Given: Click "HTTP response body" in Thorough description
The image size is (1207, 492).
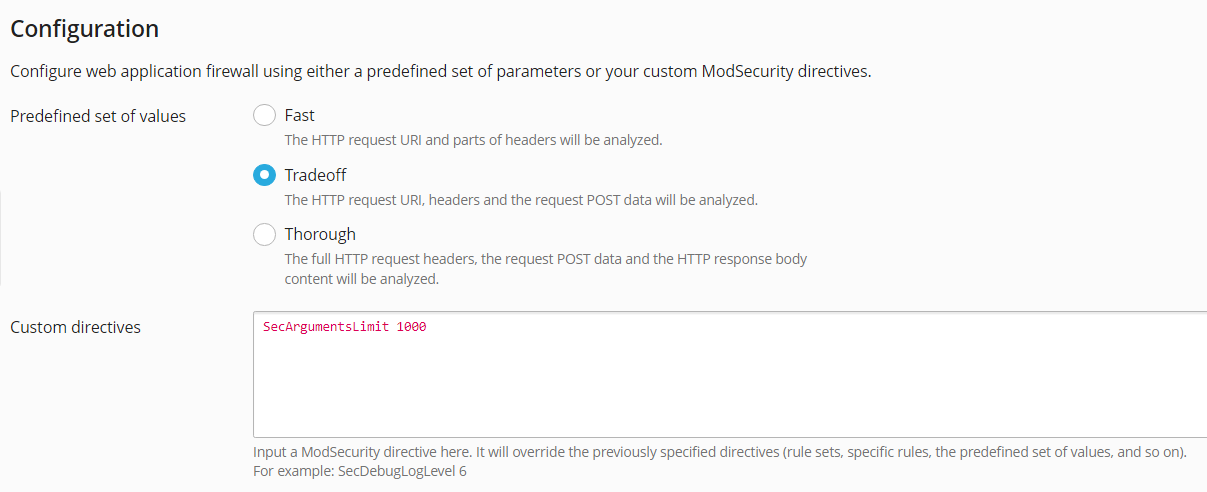Looking at the screenshot, I should coord(742,259).
